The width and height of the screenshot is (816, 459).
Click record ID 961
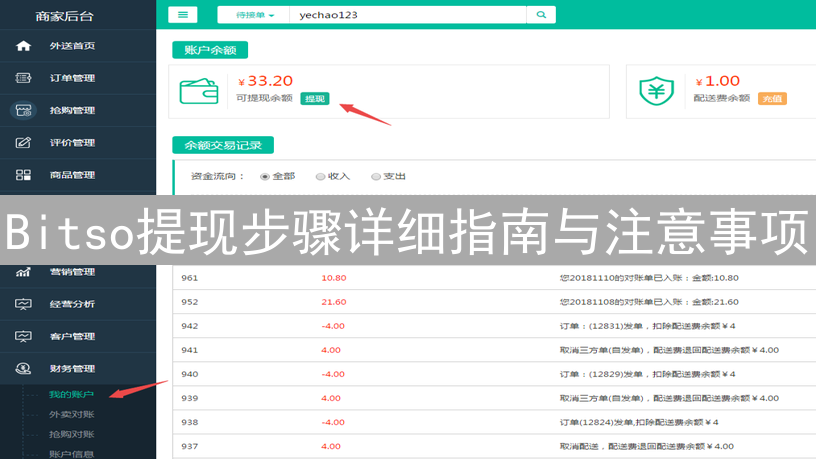click(189, 278)
